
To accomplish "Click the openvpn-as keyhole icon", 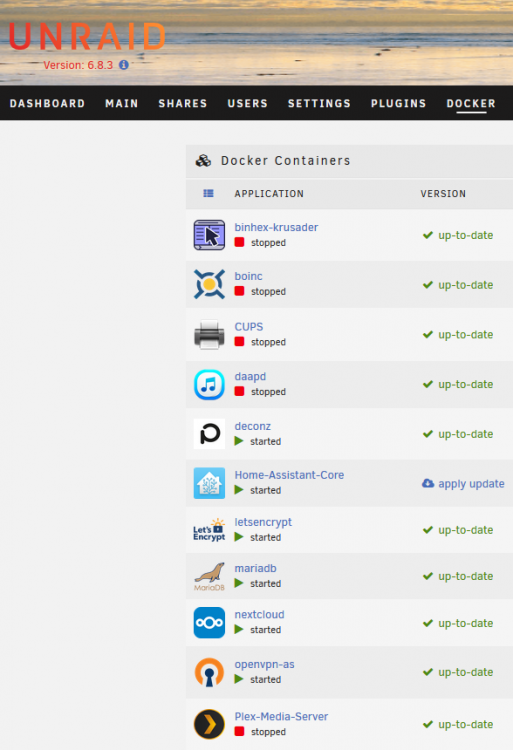I will click(x=209, y=672).
